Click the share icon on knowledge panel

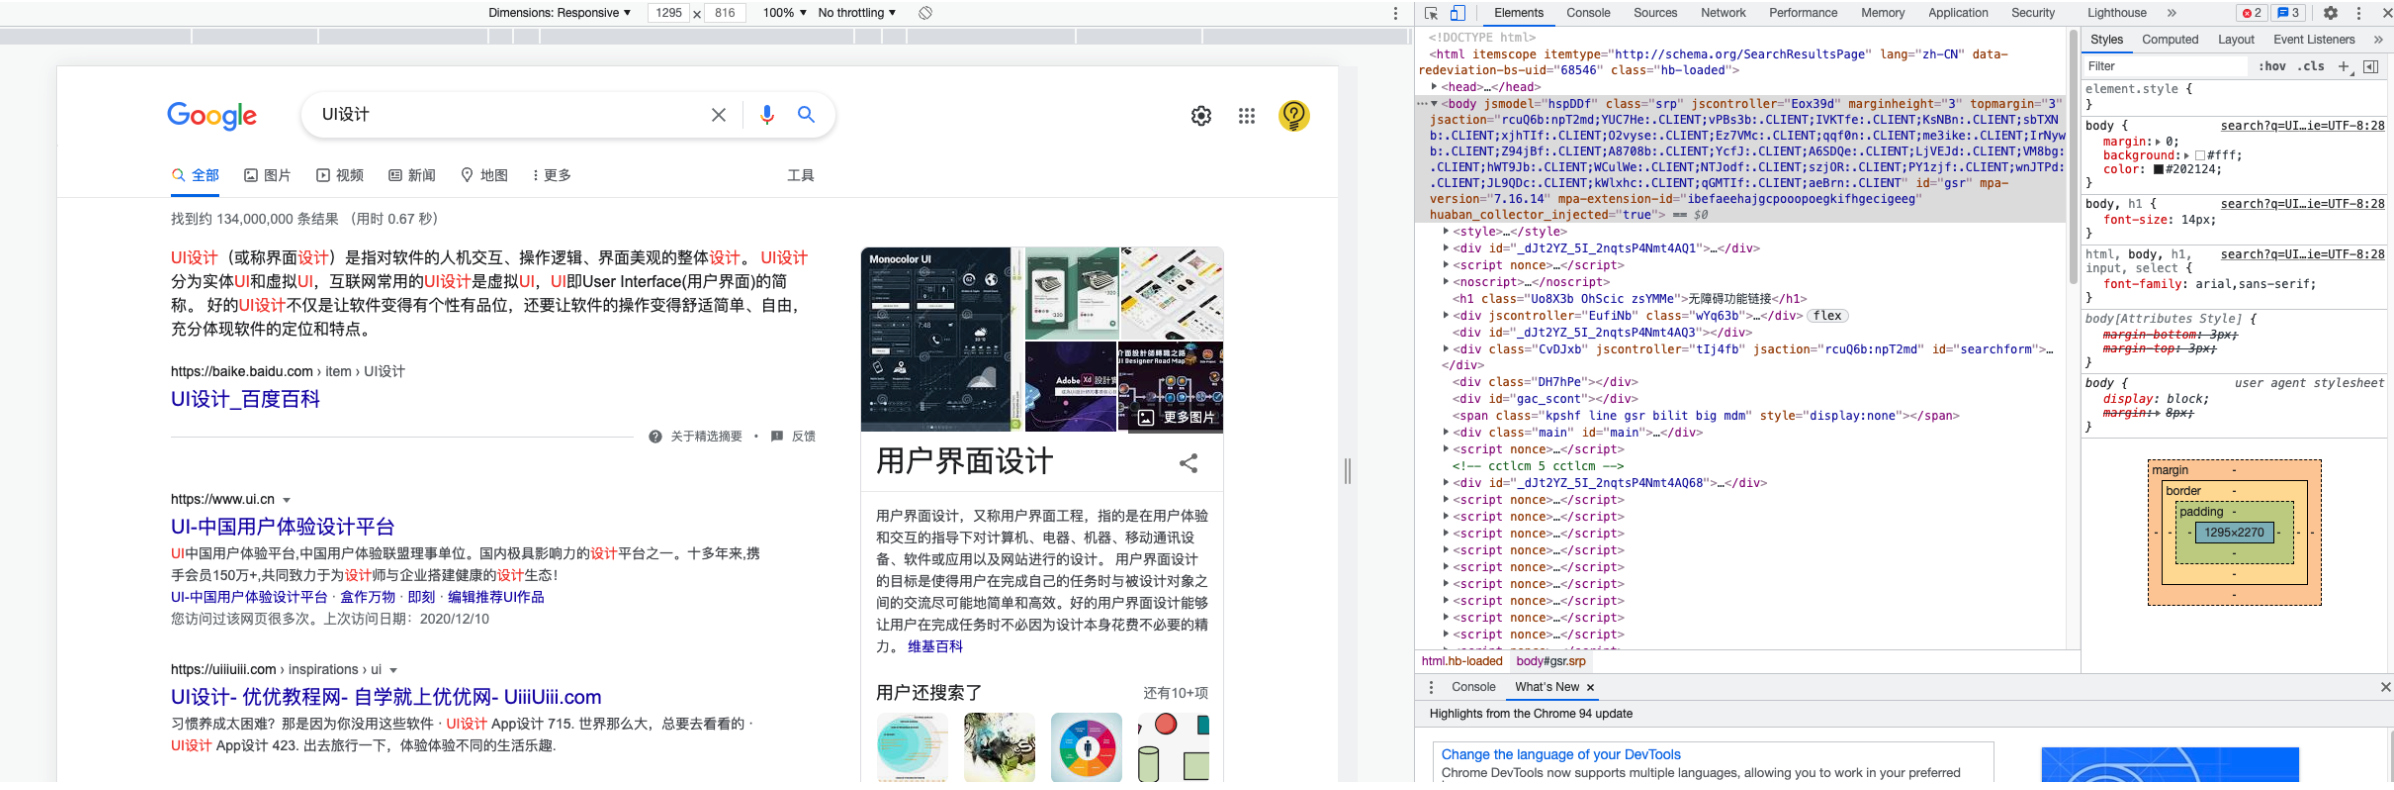tap(1189, 463)
